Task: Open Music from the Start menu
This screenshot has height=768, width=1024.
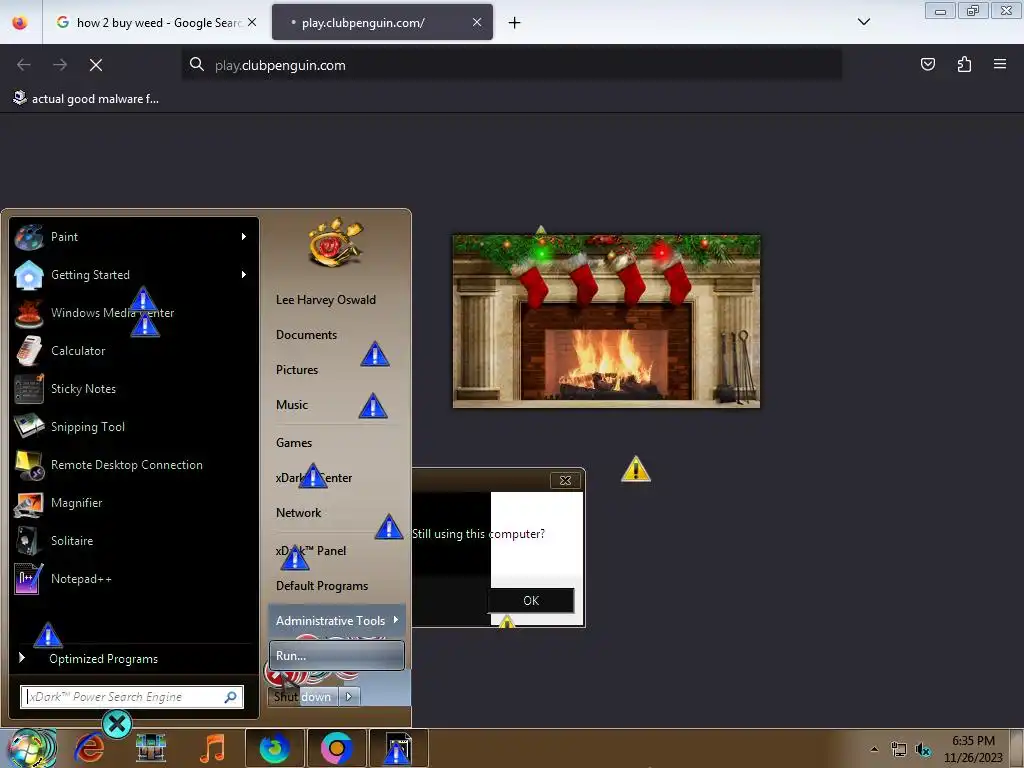Action: pyautogui.click(x=292, y=405)
